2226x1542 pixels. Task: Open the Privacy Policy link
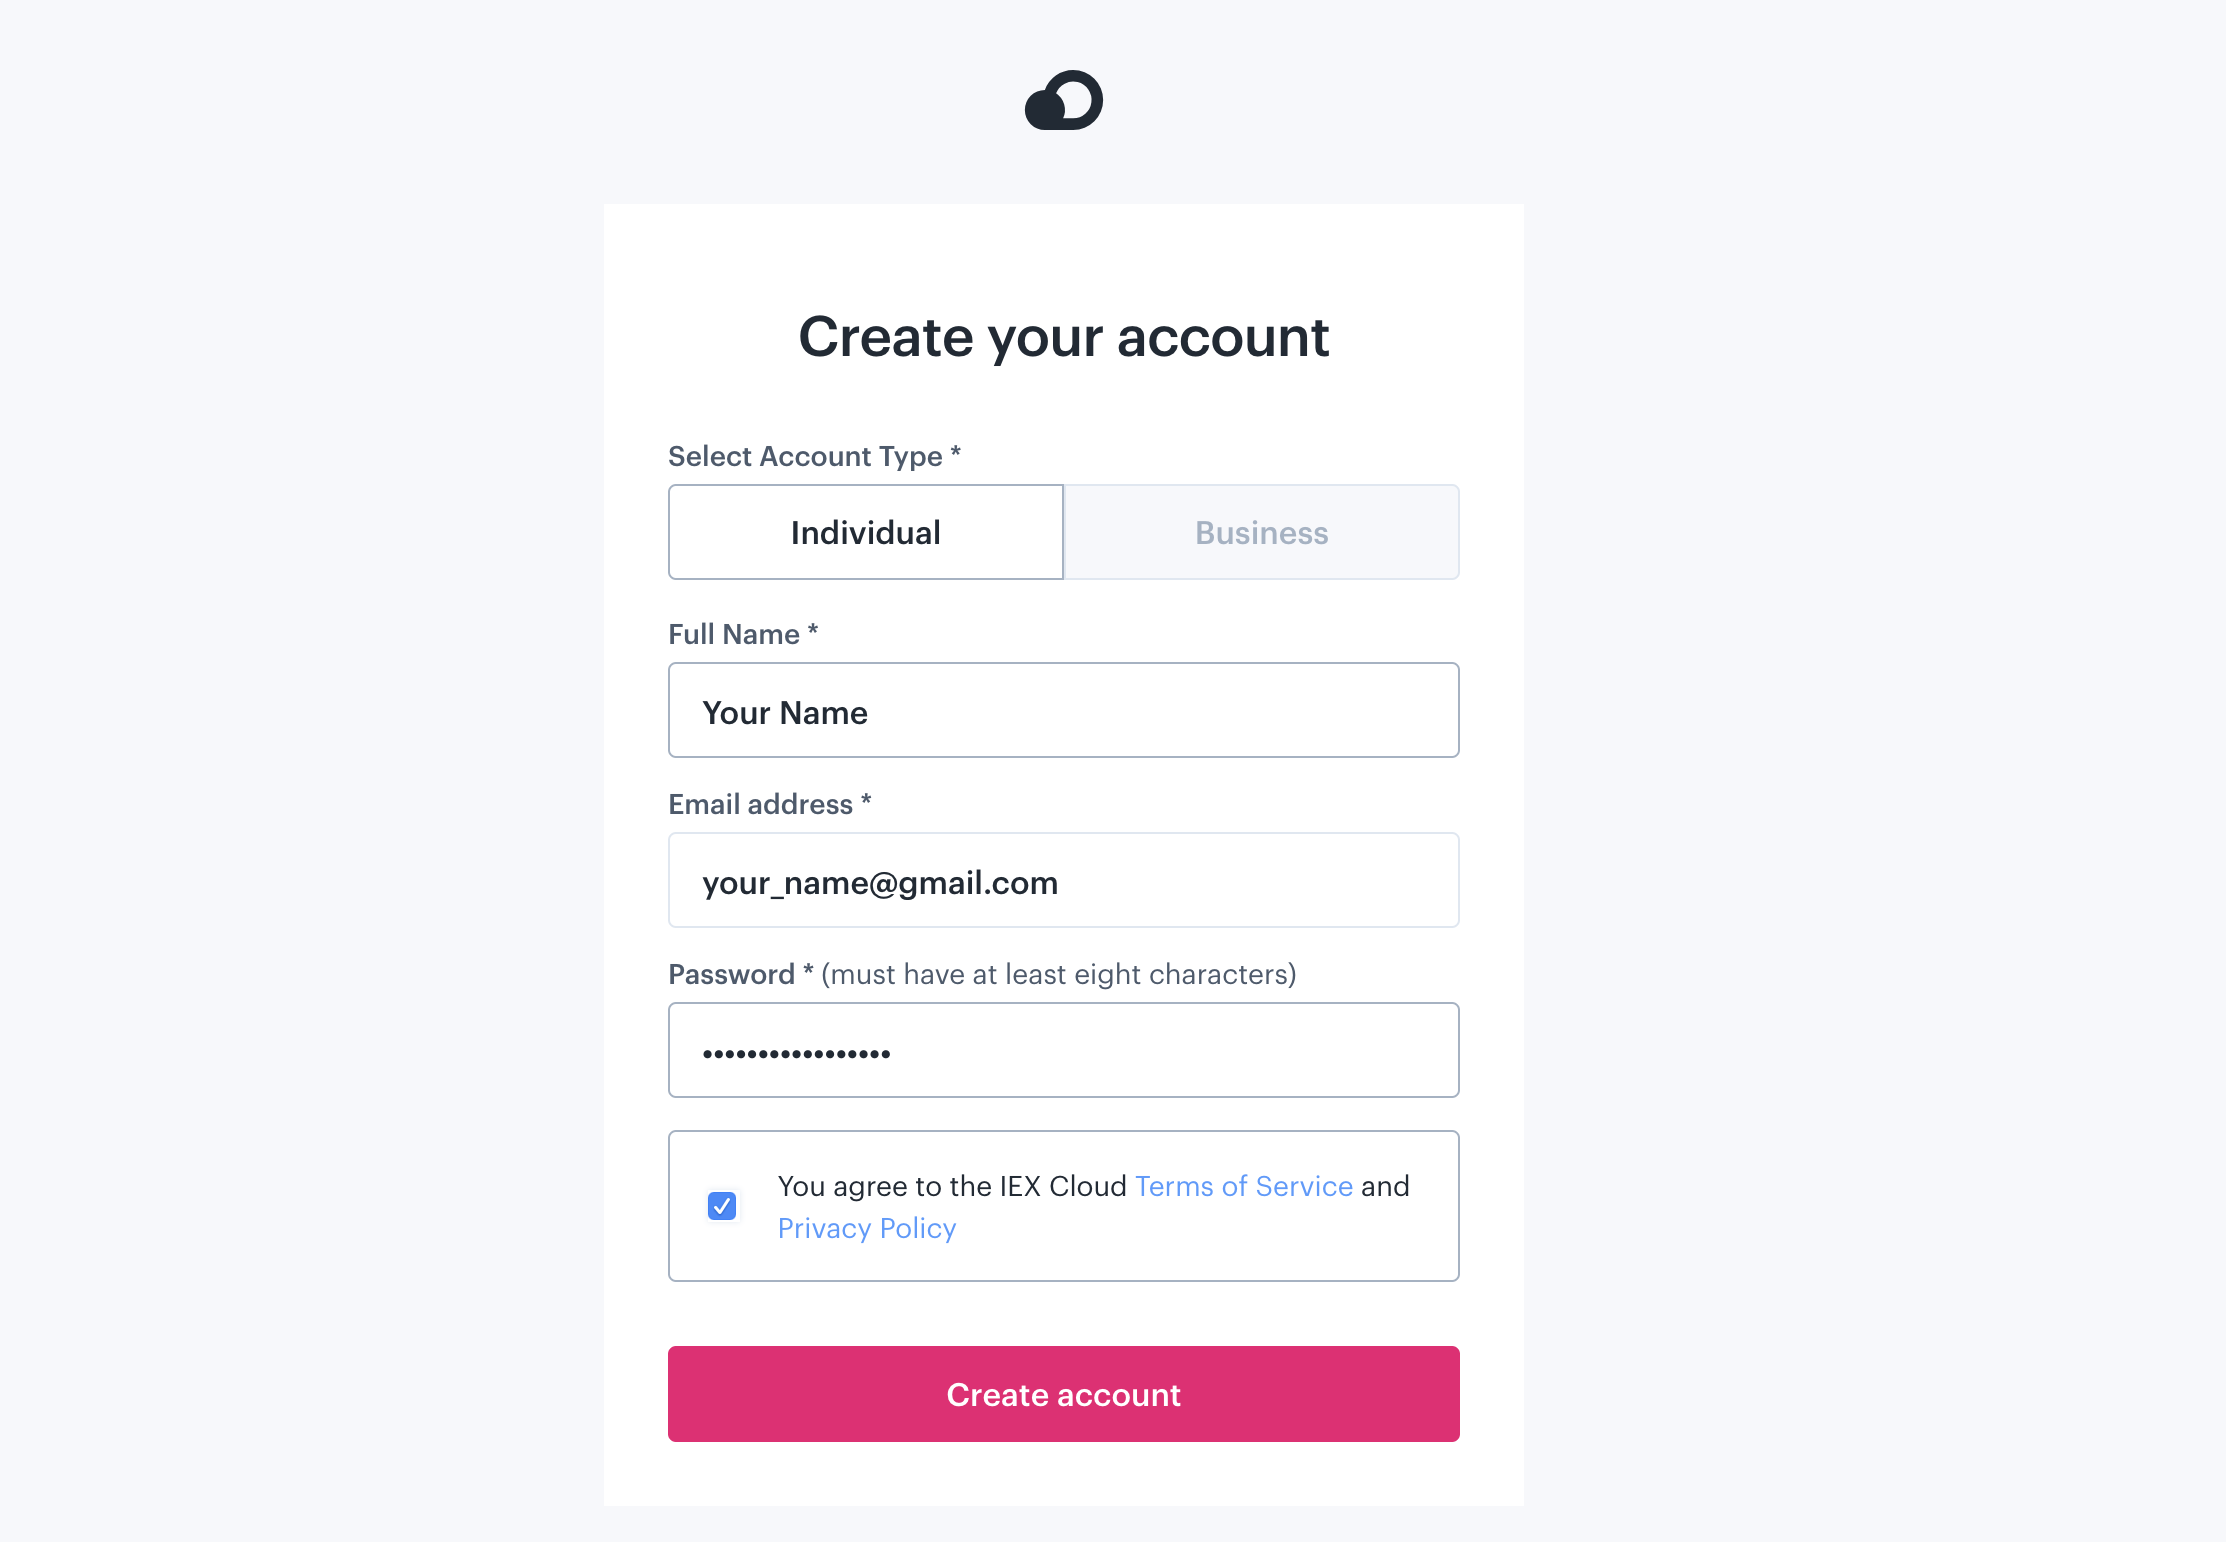(866, 1228)
